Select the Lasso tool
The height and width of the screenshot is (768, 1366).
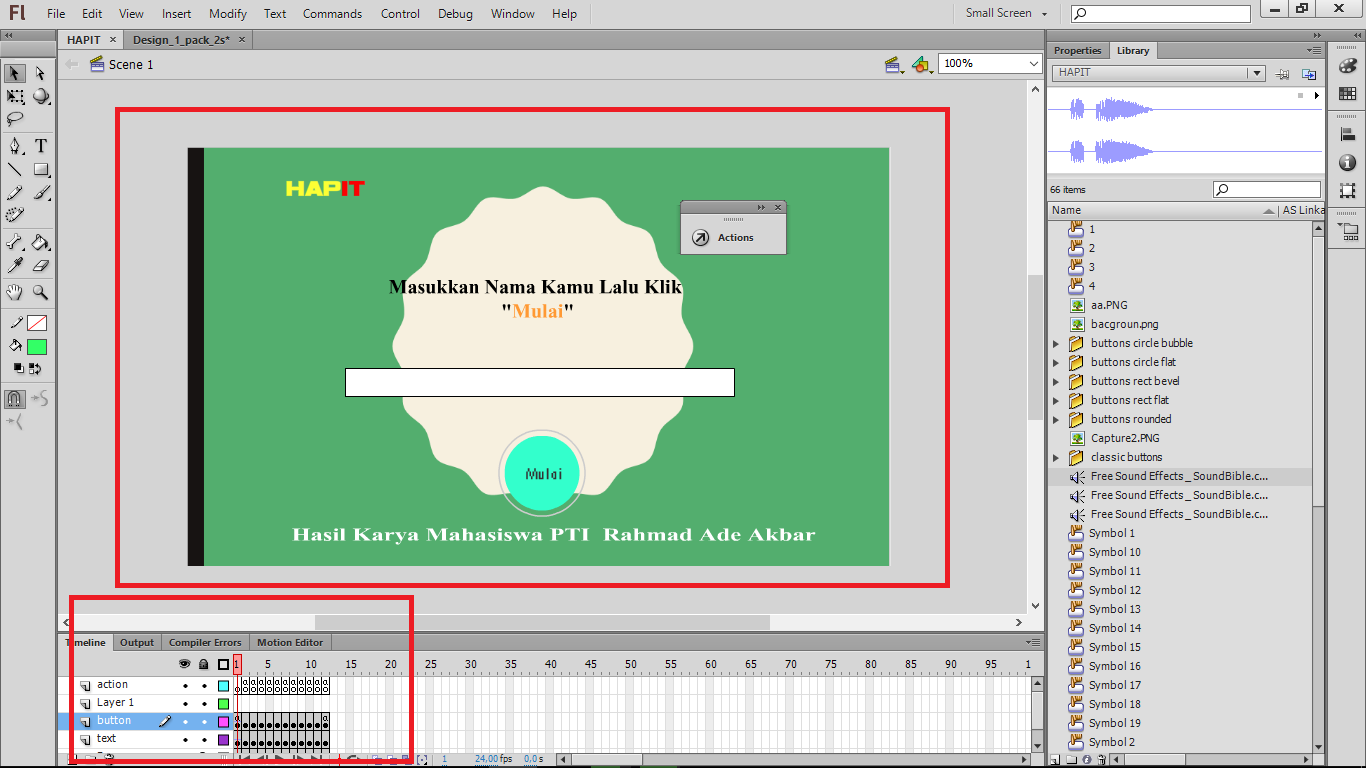click(15, 119)
